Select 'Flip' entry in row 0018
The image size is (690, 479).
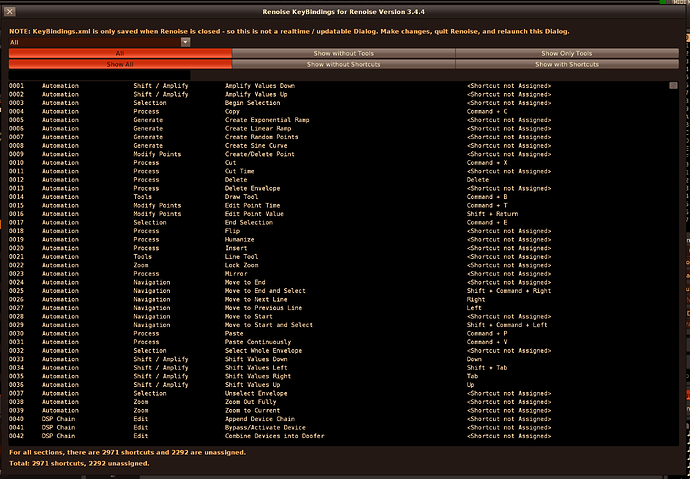point(232,231)
